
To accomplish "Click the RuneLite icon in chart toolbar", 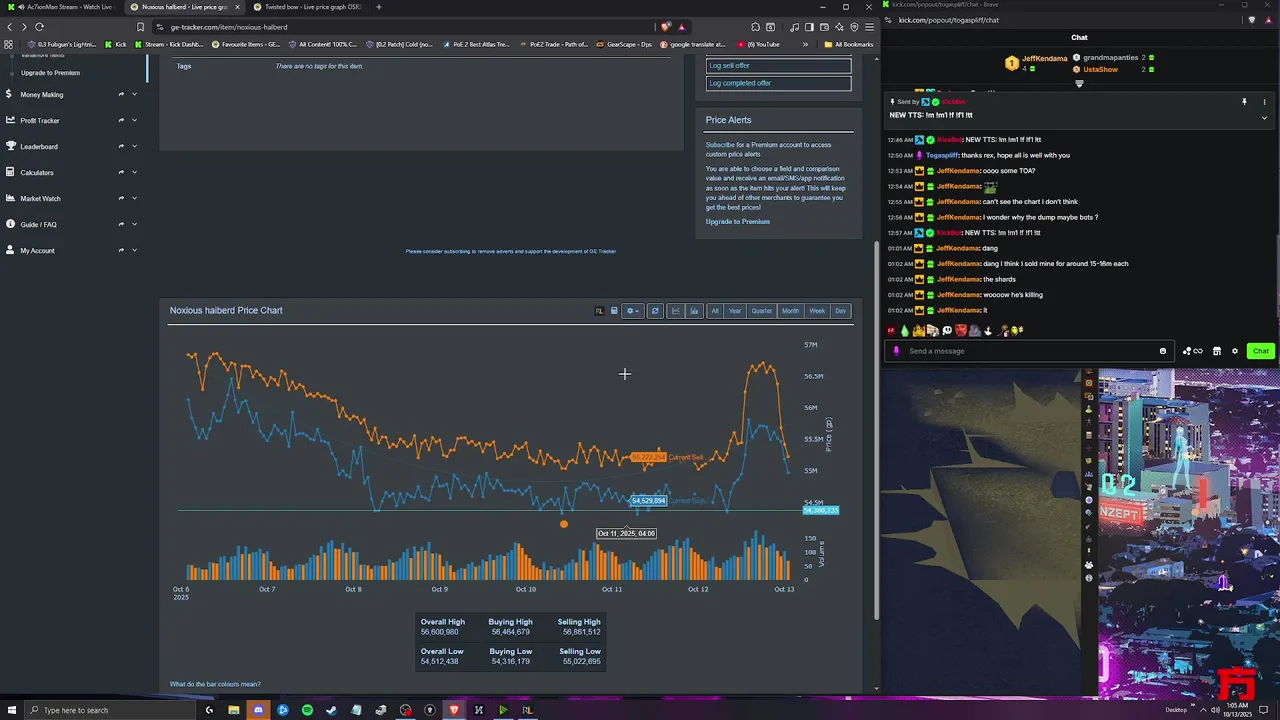I will [x=599, y=311].
